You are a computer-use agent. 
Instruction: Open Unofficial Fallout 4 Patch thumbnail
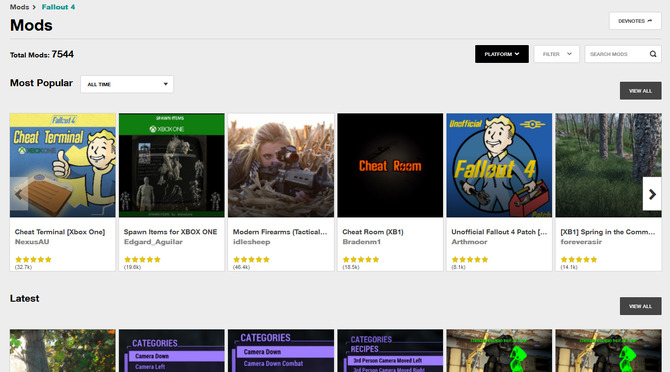coord(499,165)
